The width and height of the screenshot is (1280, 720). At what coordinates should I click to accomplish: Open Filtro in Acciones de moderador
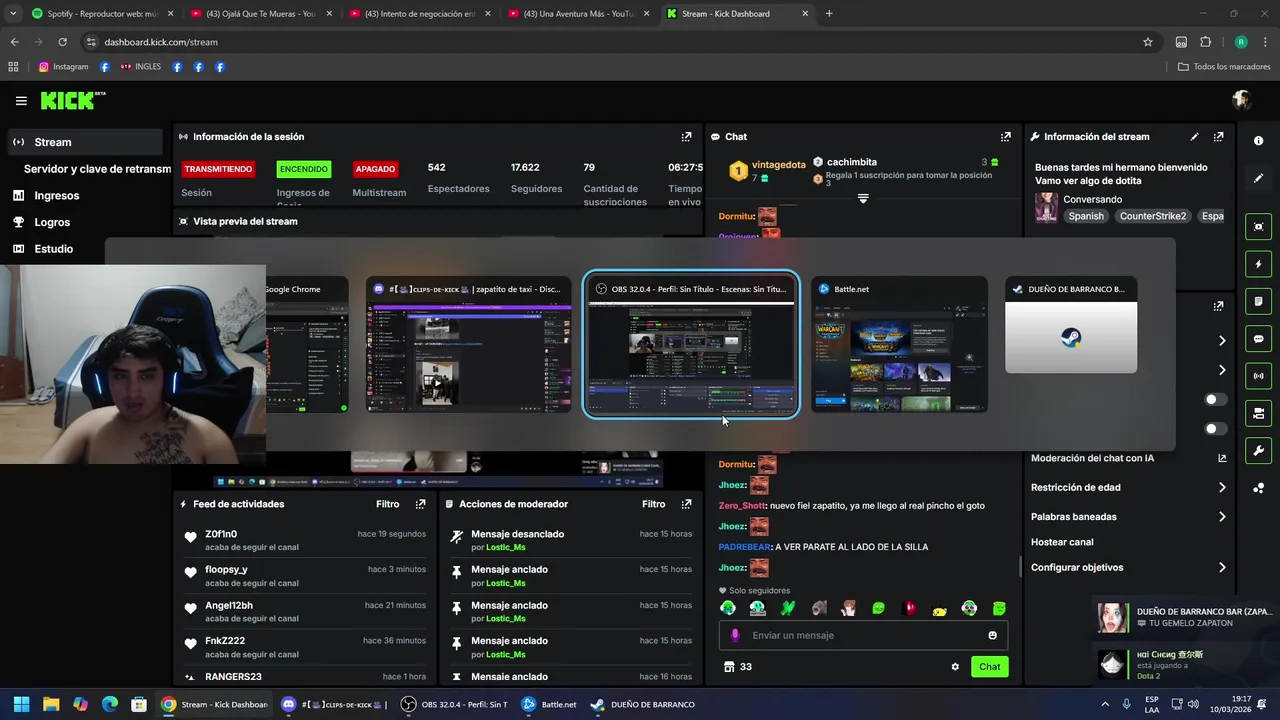click(x=654, y=504)
